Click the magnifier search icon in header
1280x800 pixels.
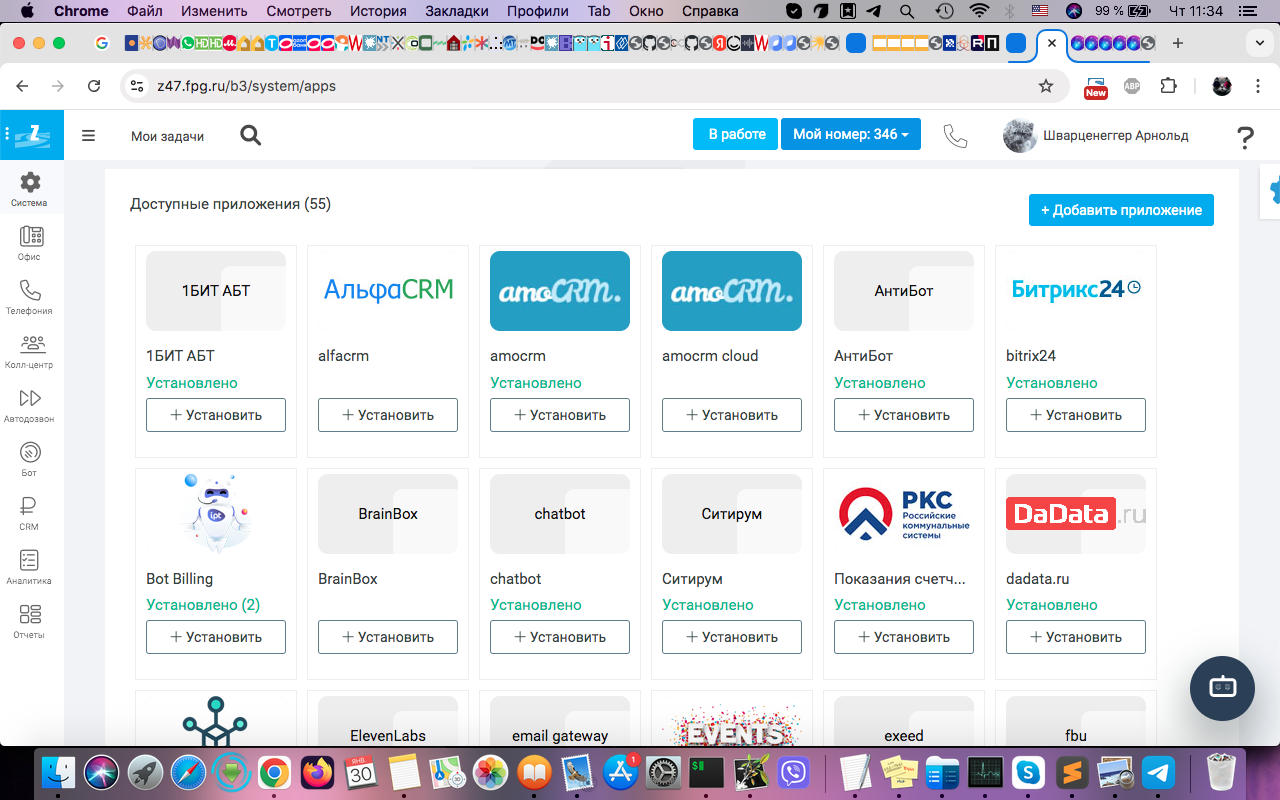coord(251,135)
